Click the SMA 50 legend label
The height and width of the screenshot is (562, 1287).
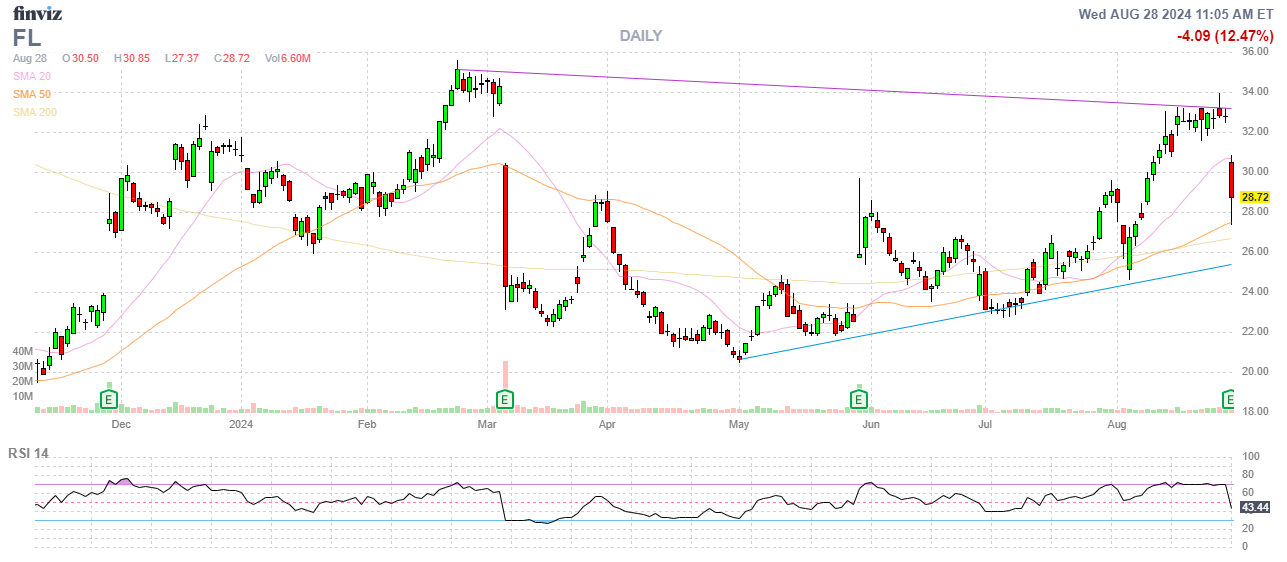(32, 94)
